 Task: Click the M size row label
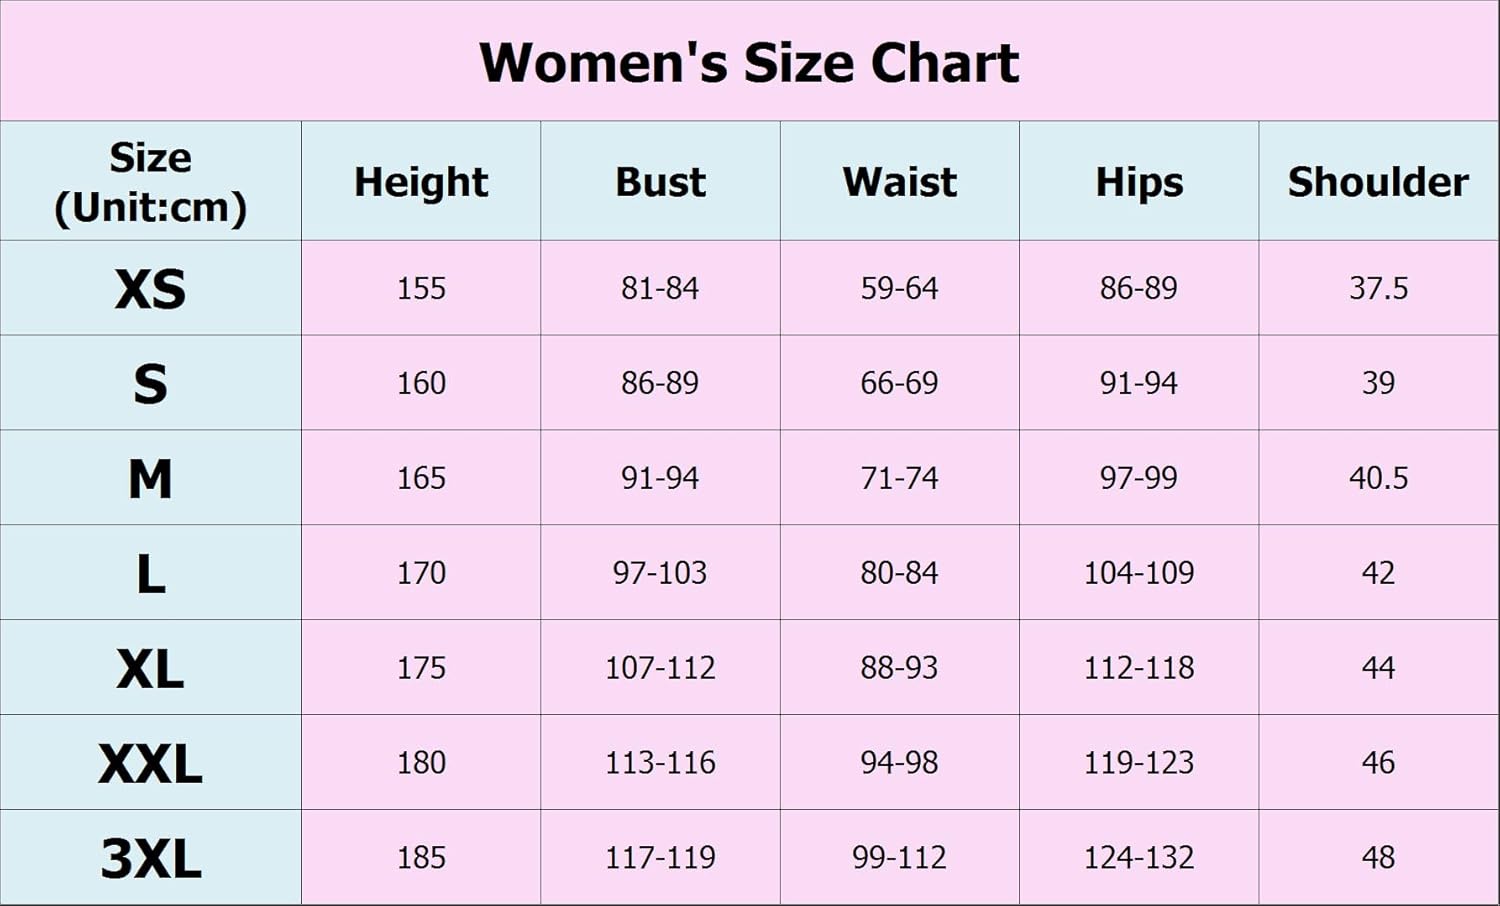pos(150,479)
